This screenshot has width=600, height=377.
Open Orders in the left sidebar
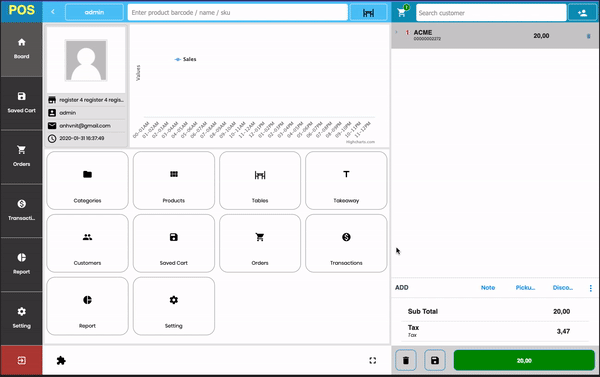tap(21, 156)
